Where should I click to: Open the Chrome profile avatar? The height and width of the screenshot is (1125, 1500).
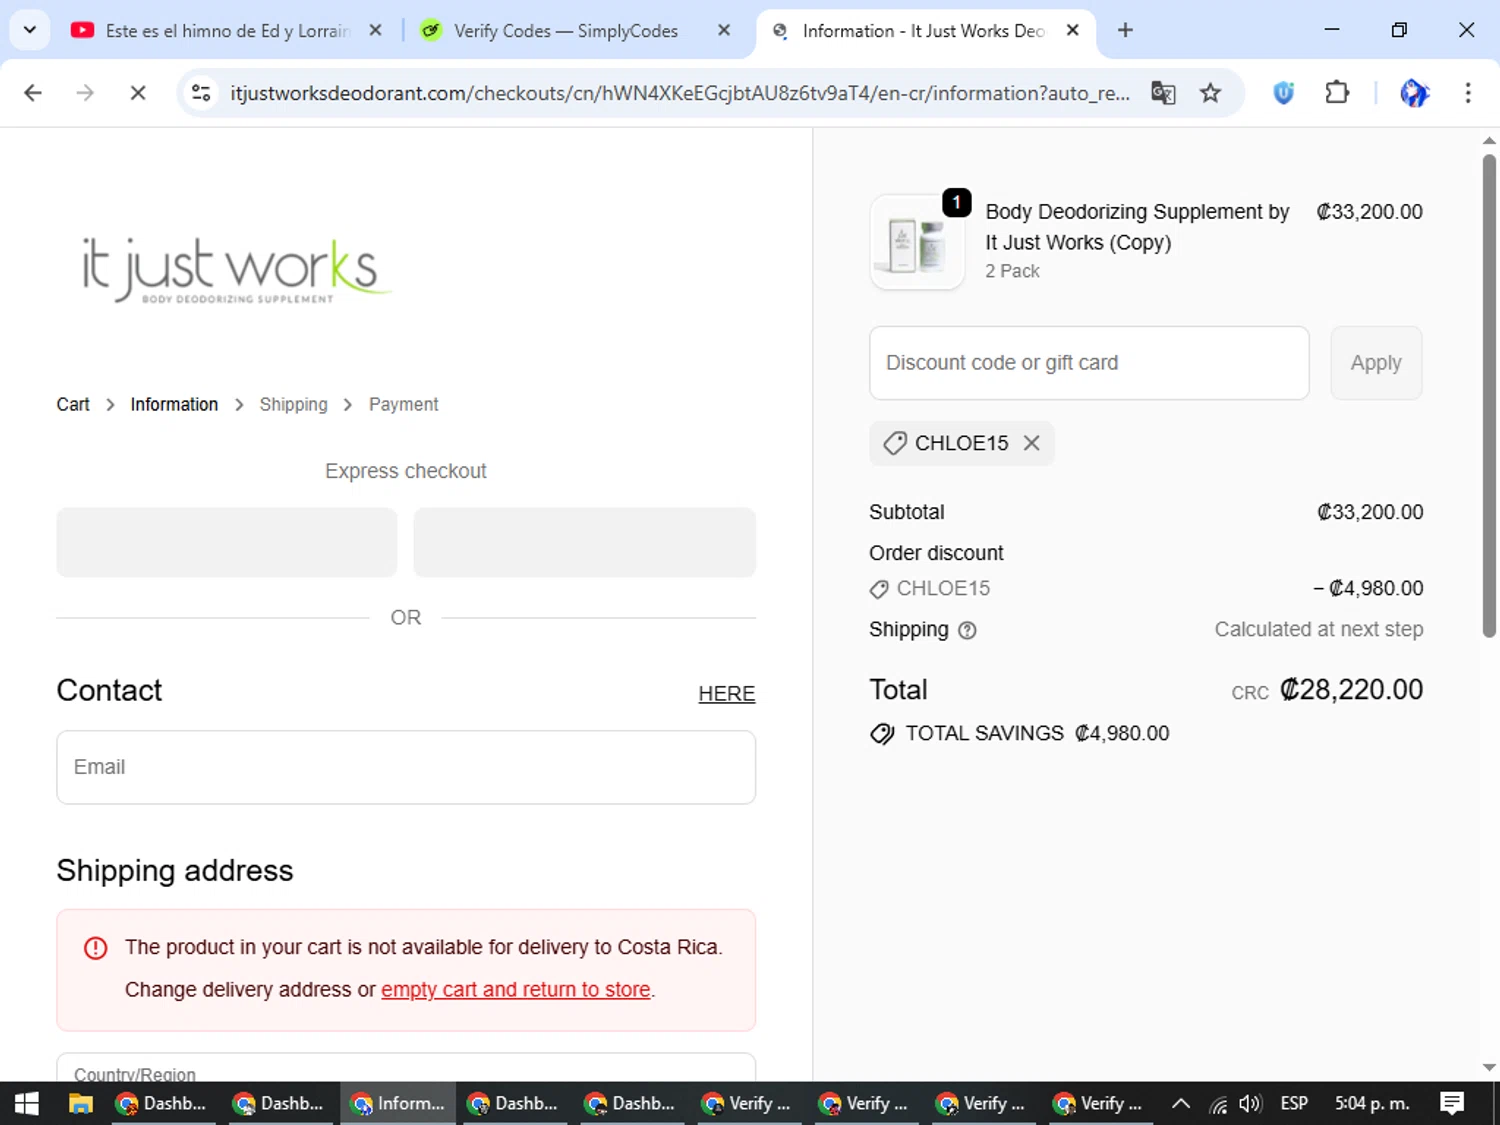(1414, 93)
